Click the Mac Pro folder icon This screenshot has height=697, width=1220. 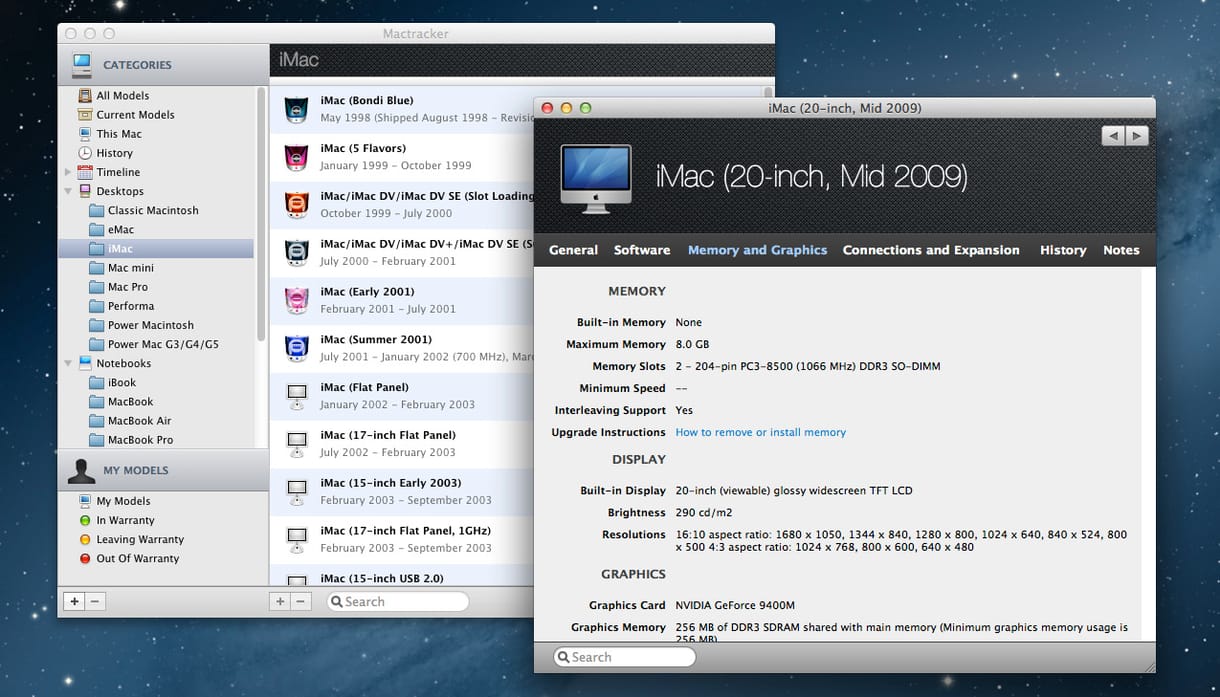(97, 287)
